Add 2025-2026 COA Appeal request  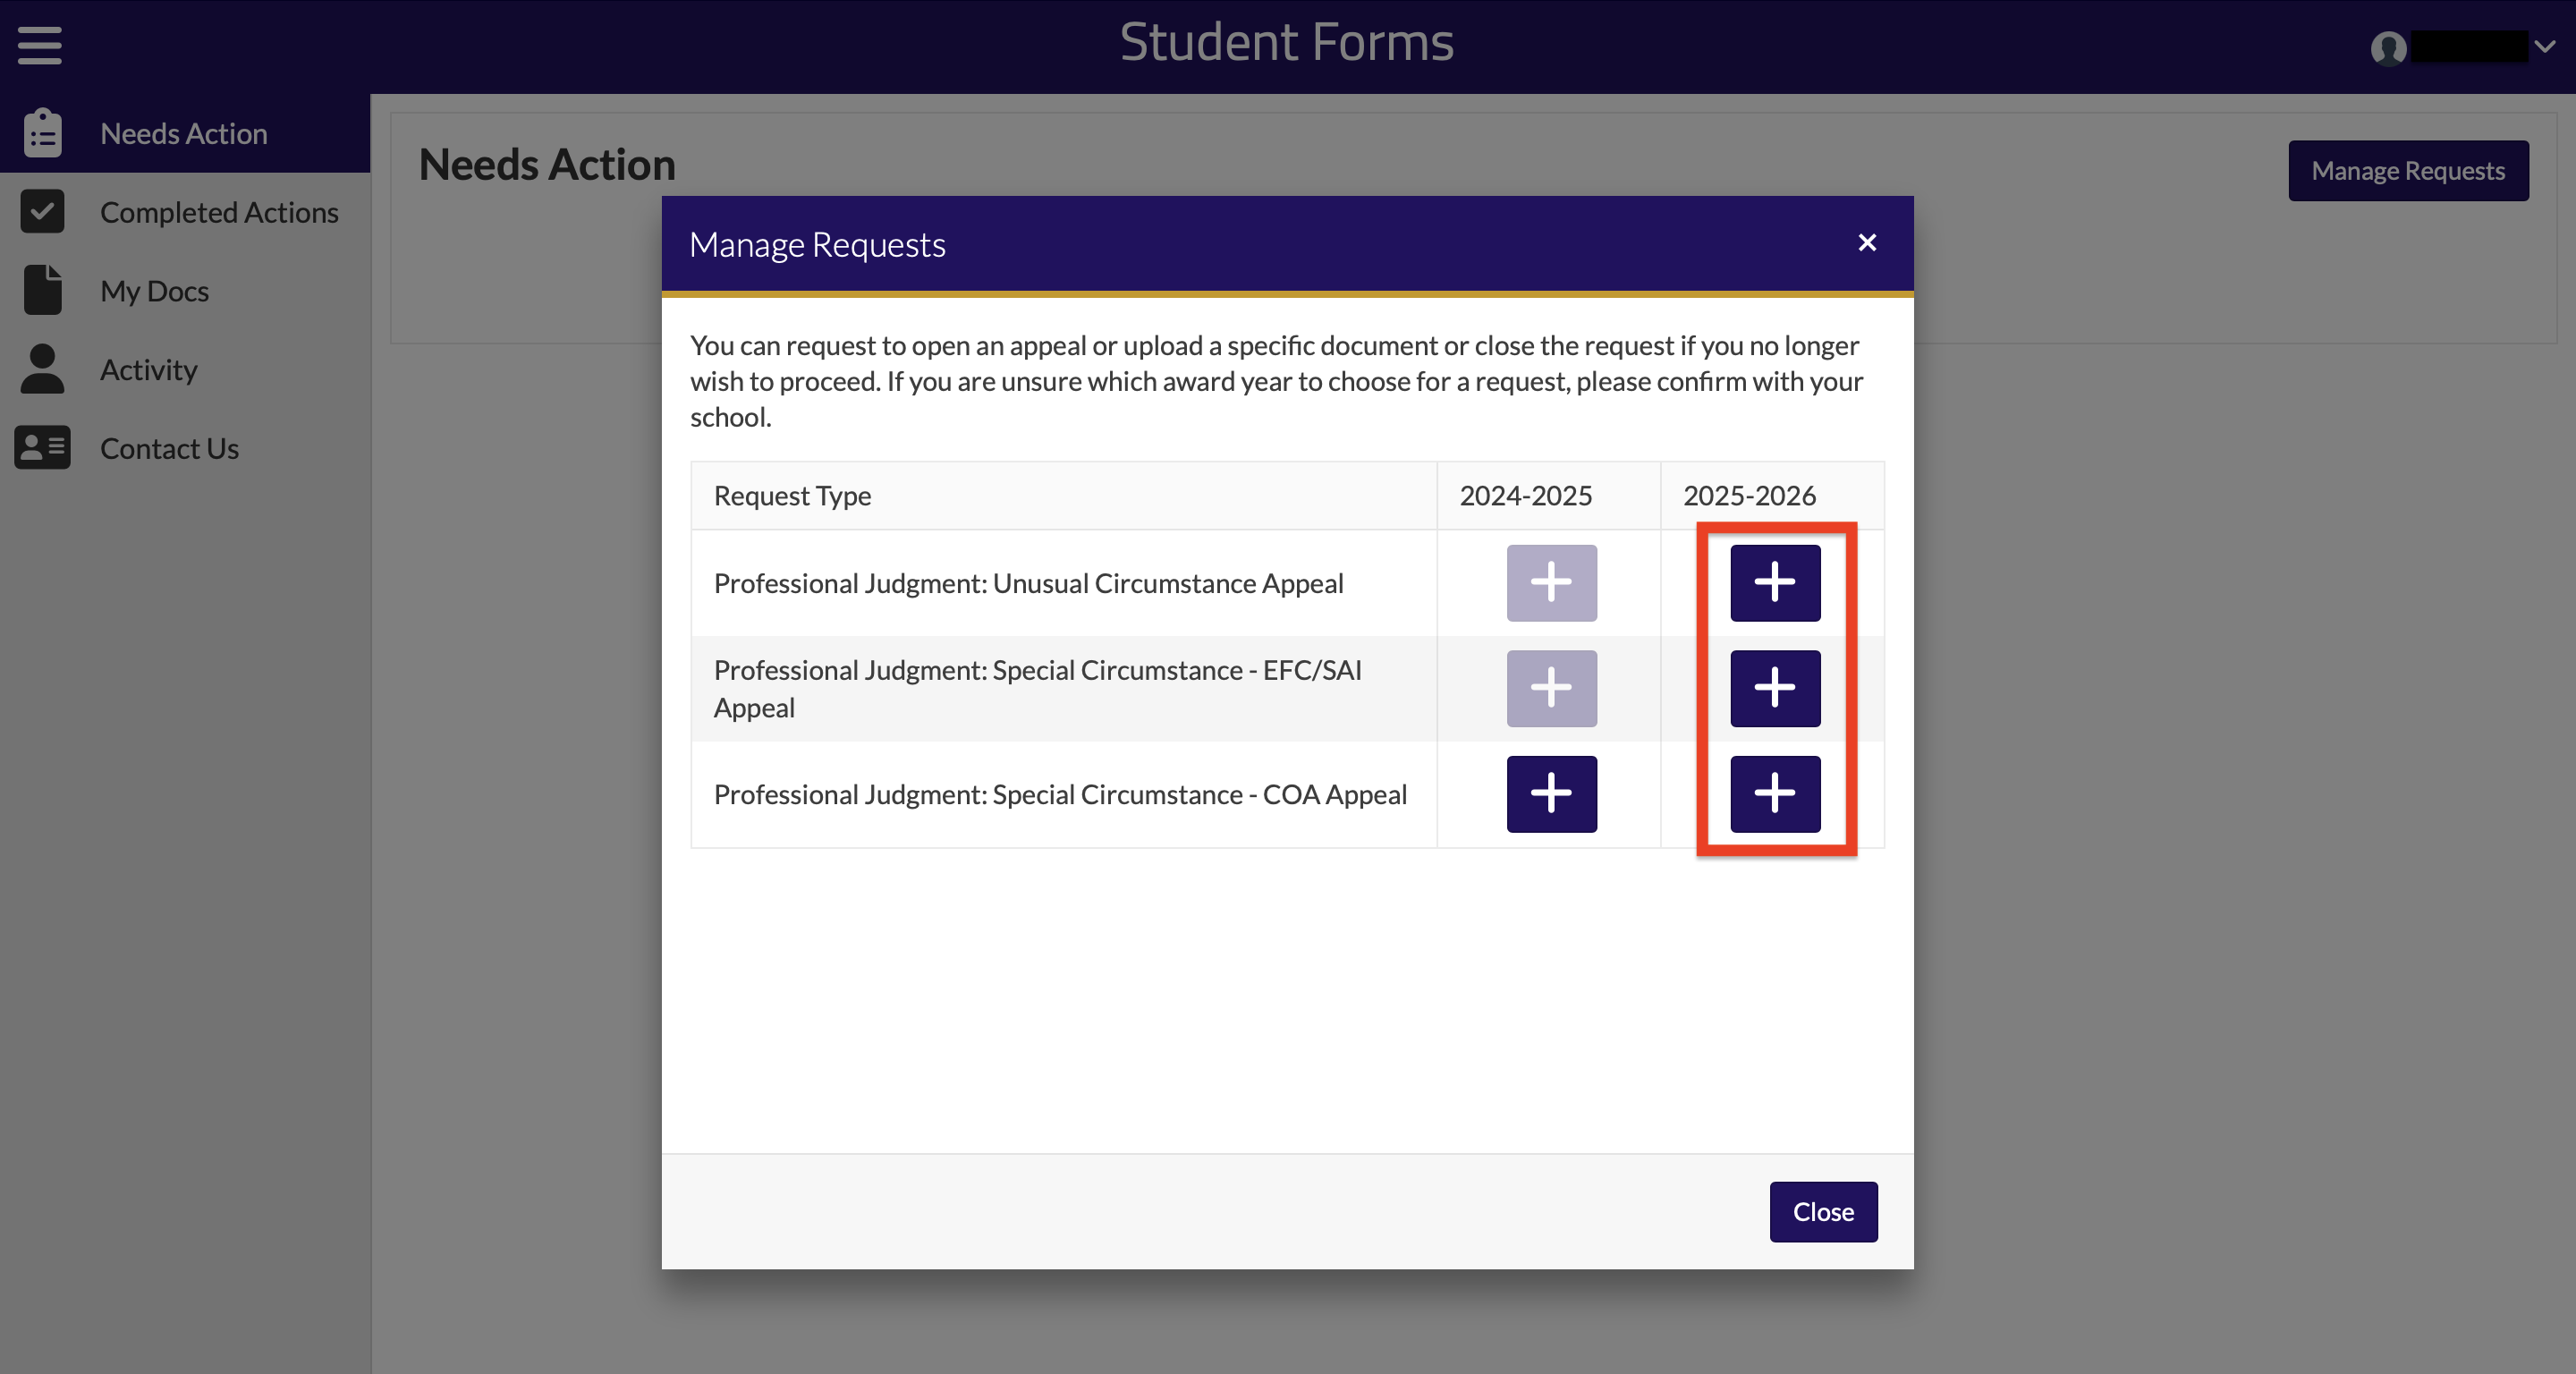tap(1775, 794)
